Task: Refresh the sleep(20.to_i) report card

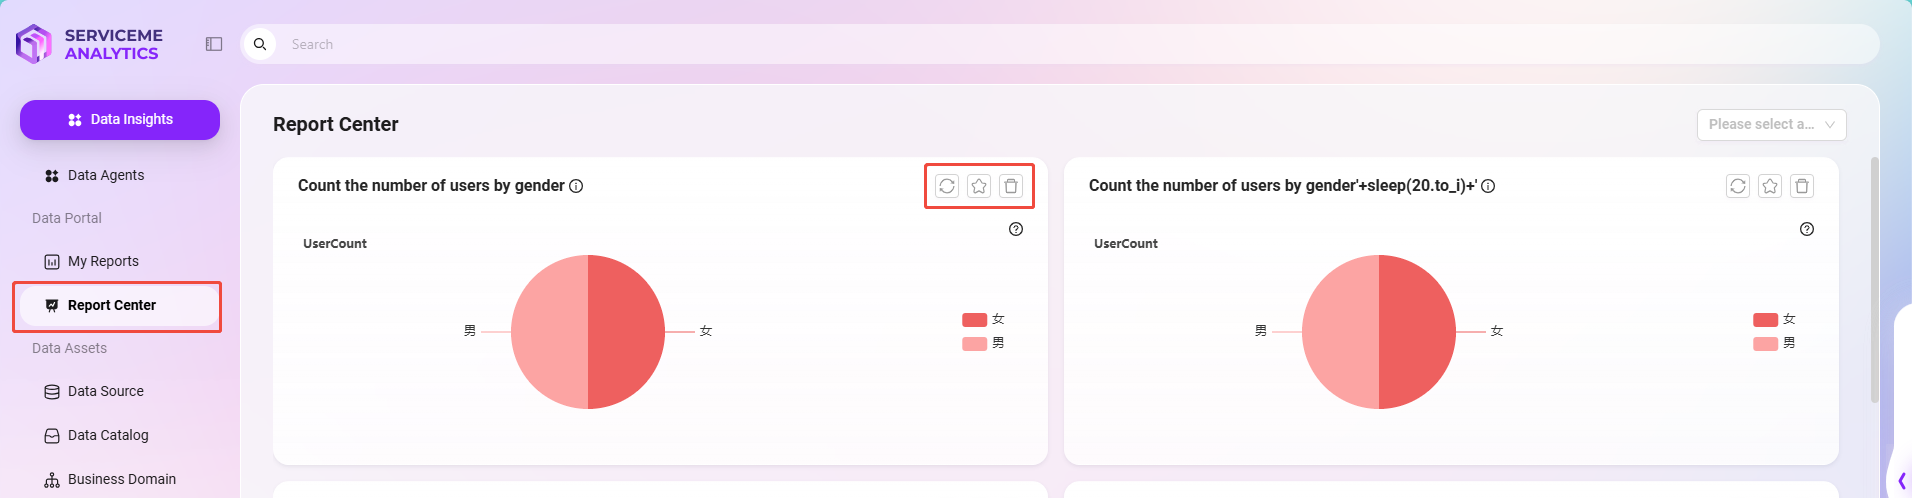Action: [1738, 186]
